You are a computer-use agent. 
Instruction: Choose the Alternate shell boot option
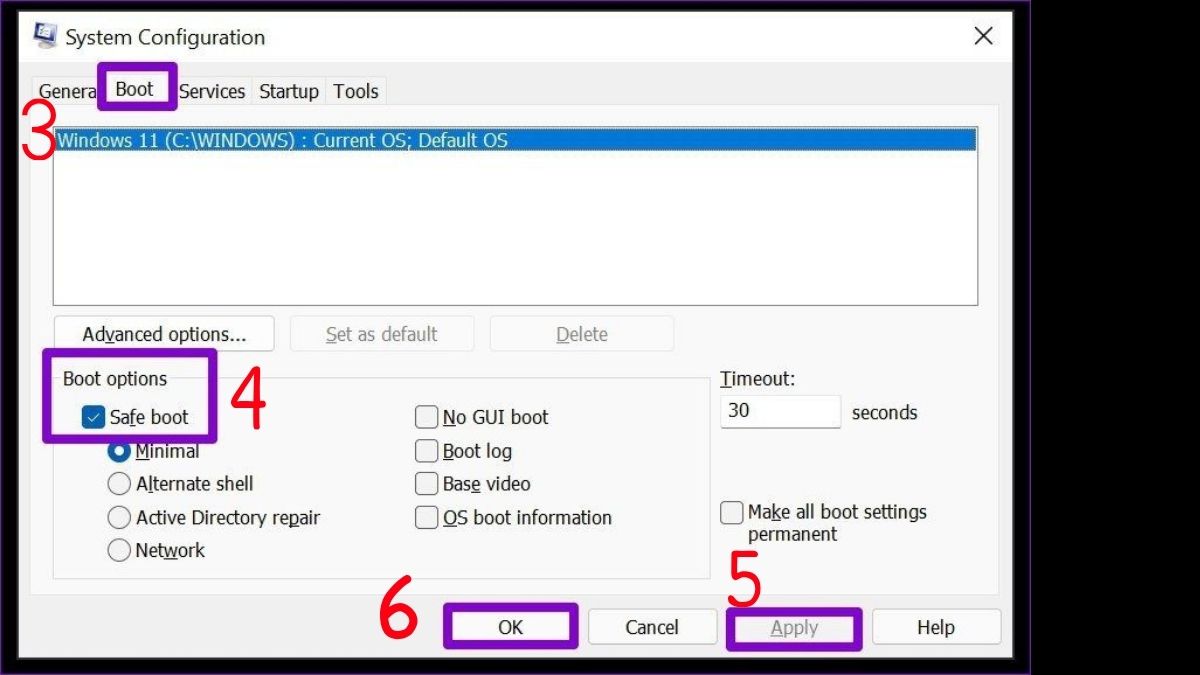pyautogui.click(x=119, y=484)
